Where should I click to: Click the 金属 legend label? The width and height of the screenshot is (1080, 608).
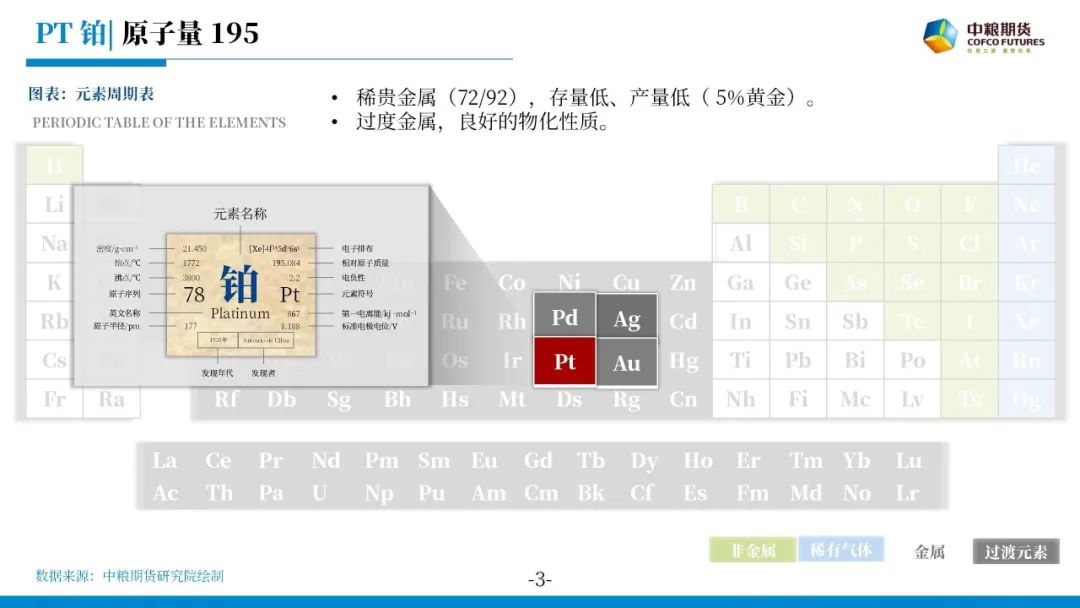(x=929, y=552)
